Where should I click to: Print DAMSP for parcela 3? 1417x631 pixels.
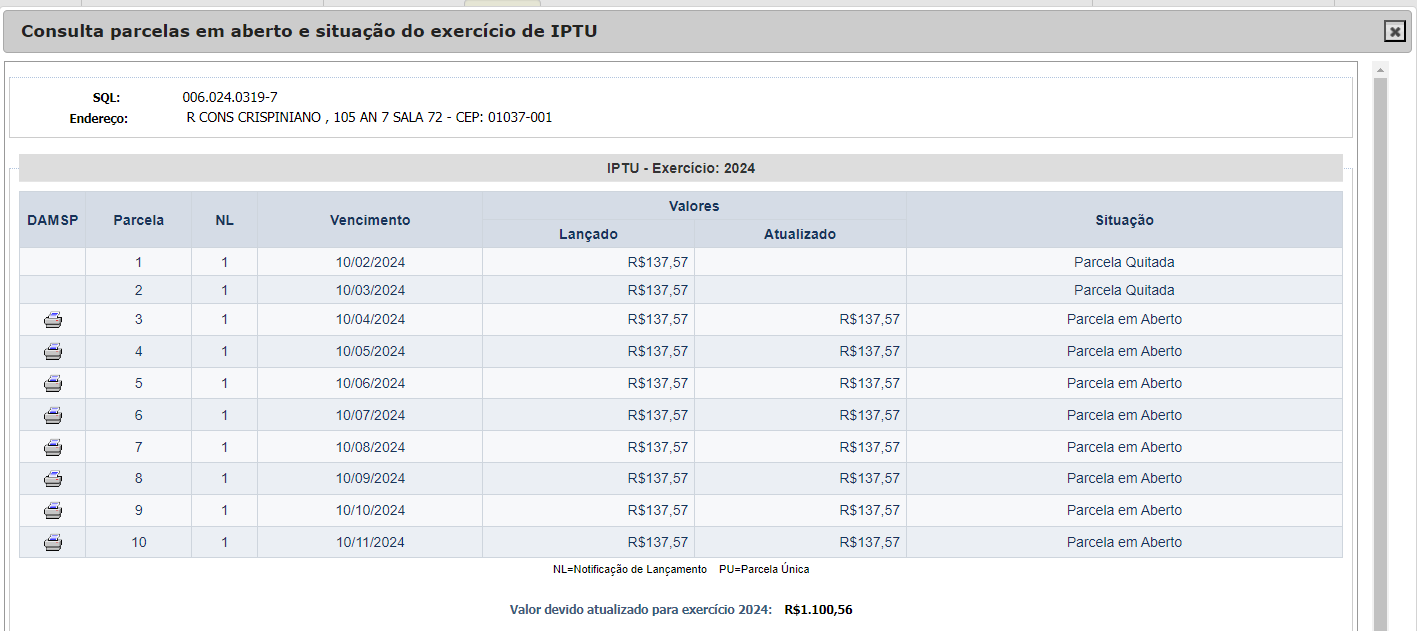[x=53, y=320]
